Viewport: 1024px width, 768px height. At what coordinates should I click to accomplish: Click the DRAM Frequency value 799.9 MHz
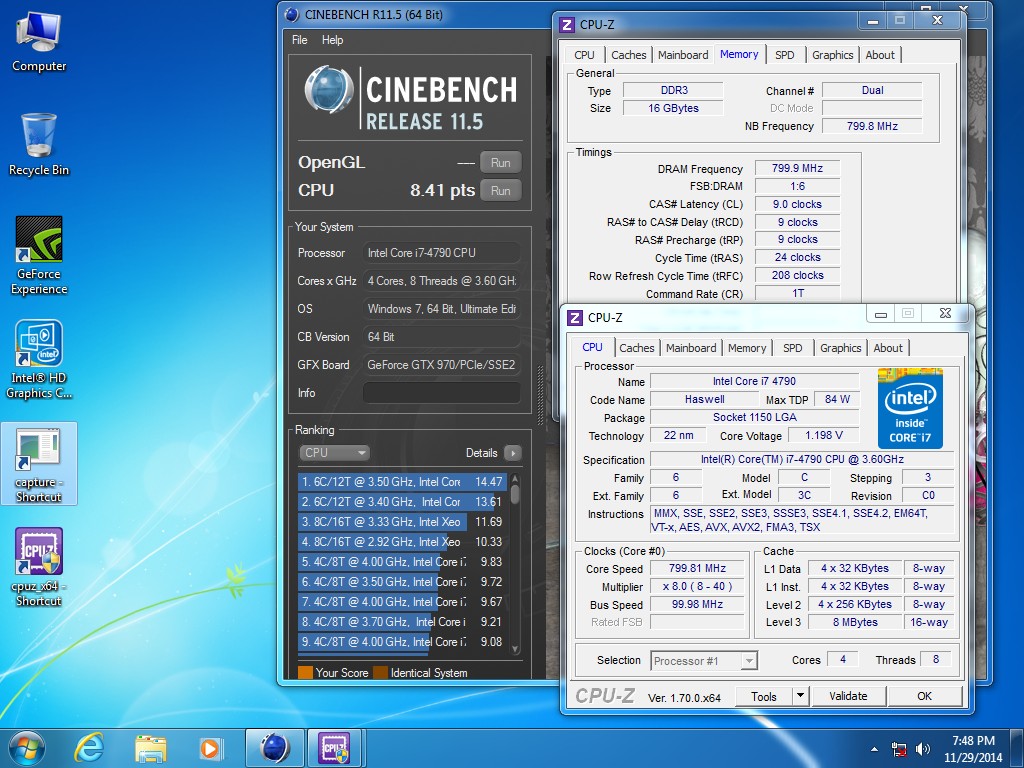(797, 168)
